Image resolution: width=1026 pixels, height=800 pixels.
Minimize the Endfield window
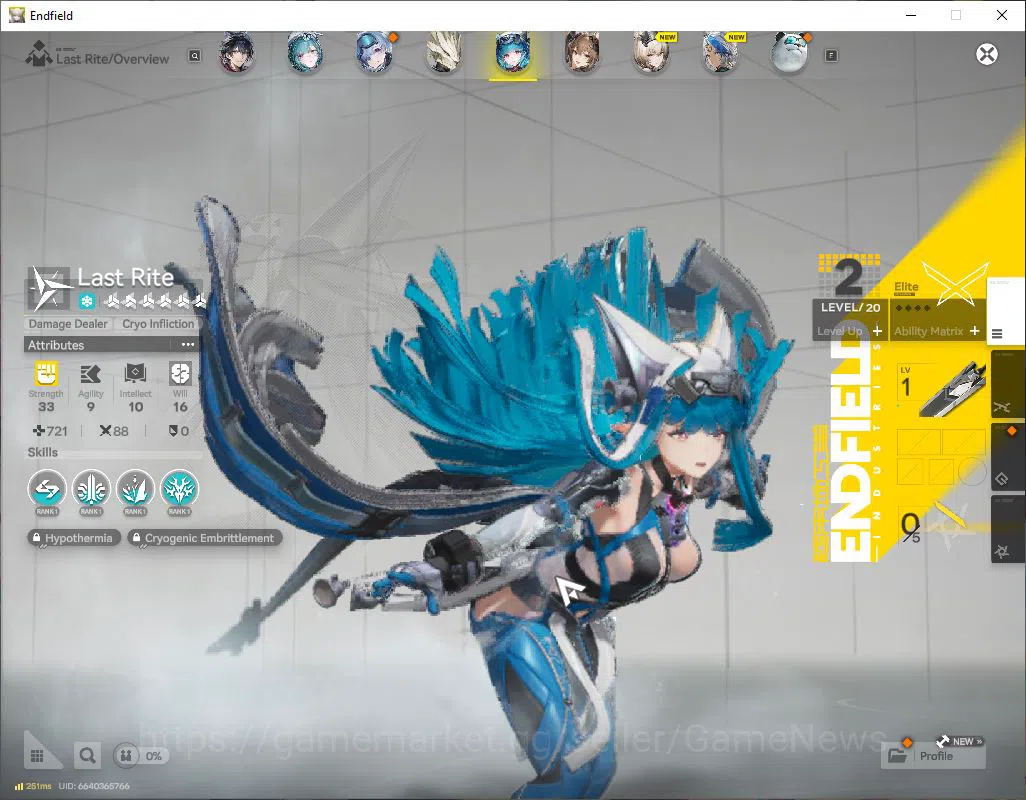coord(910,15)
